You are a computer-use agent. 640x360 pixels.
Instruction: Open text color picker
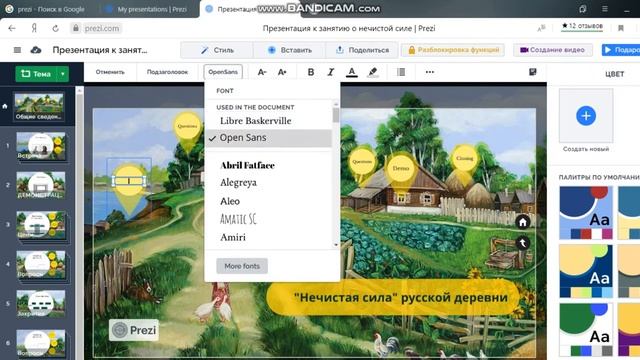pyautogui.click(x=351, y=72)
